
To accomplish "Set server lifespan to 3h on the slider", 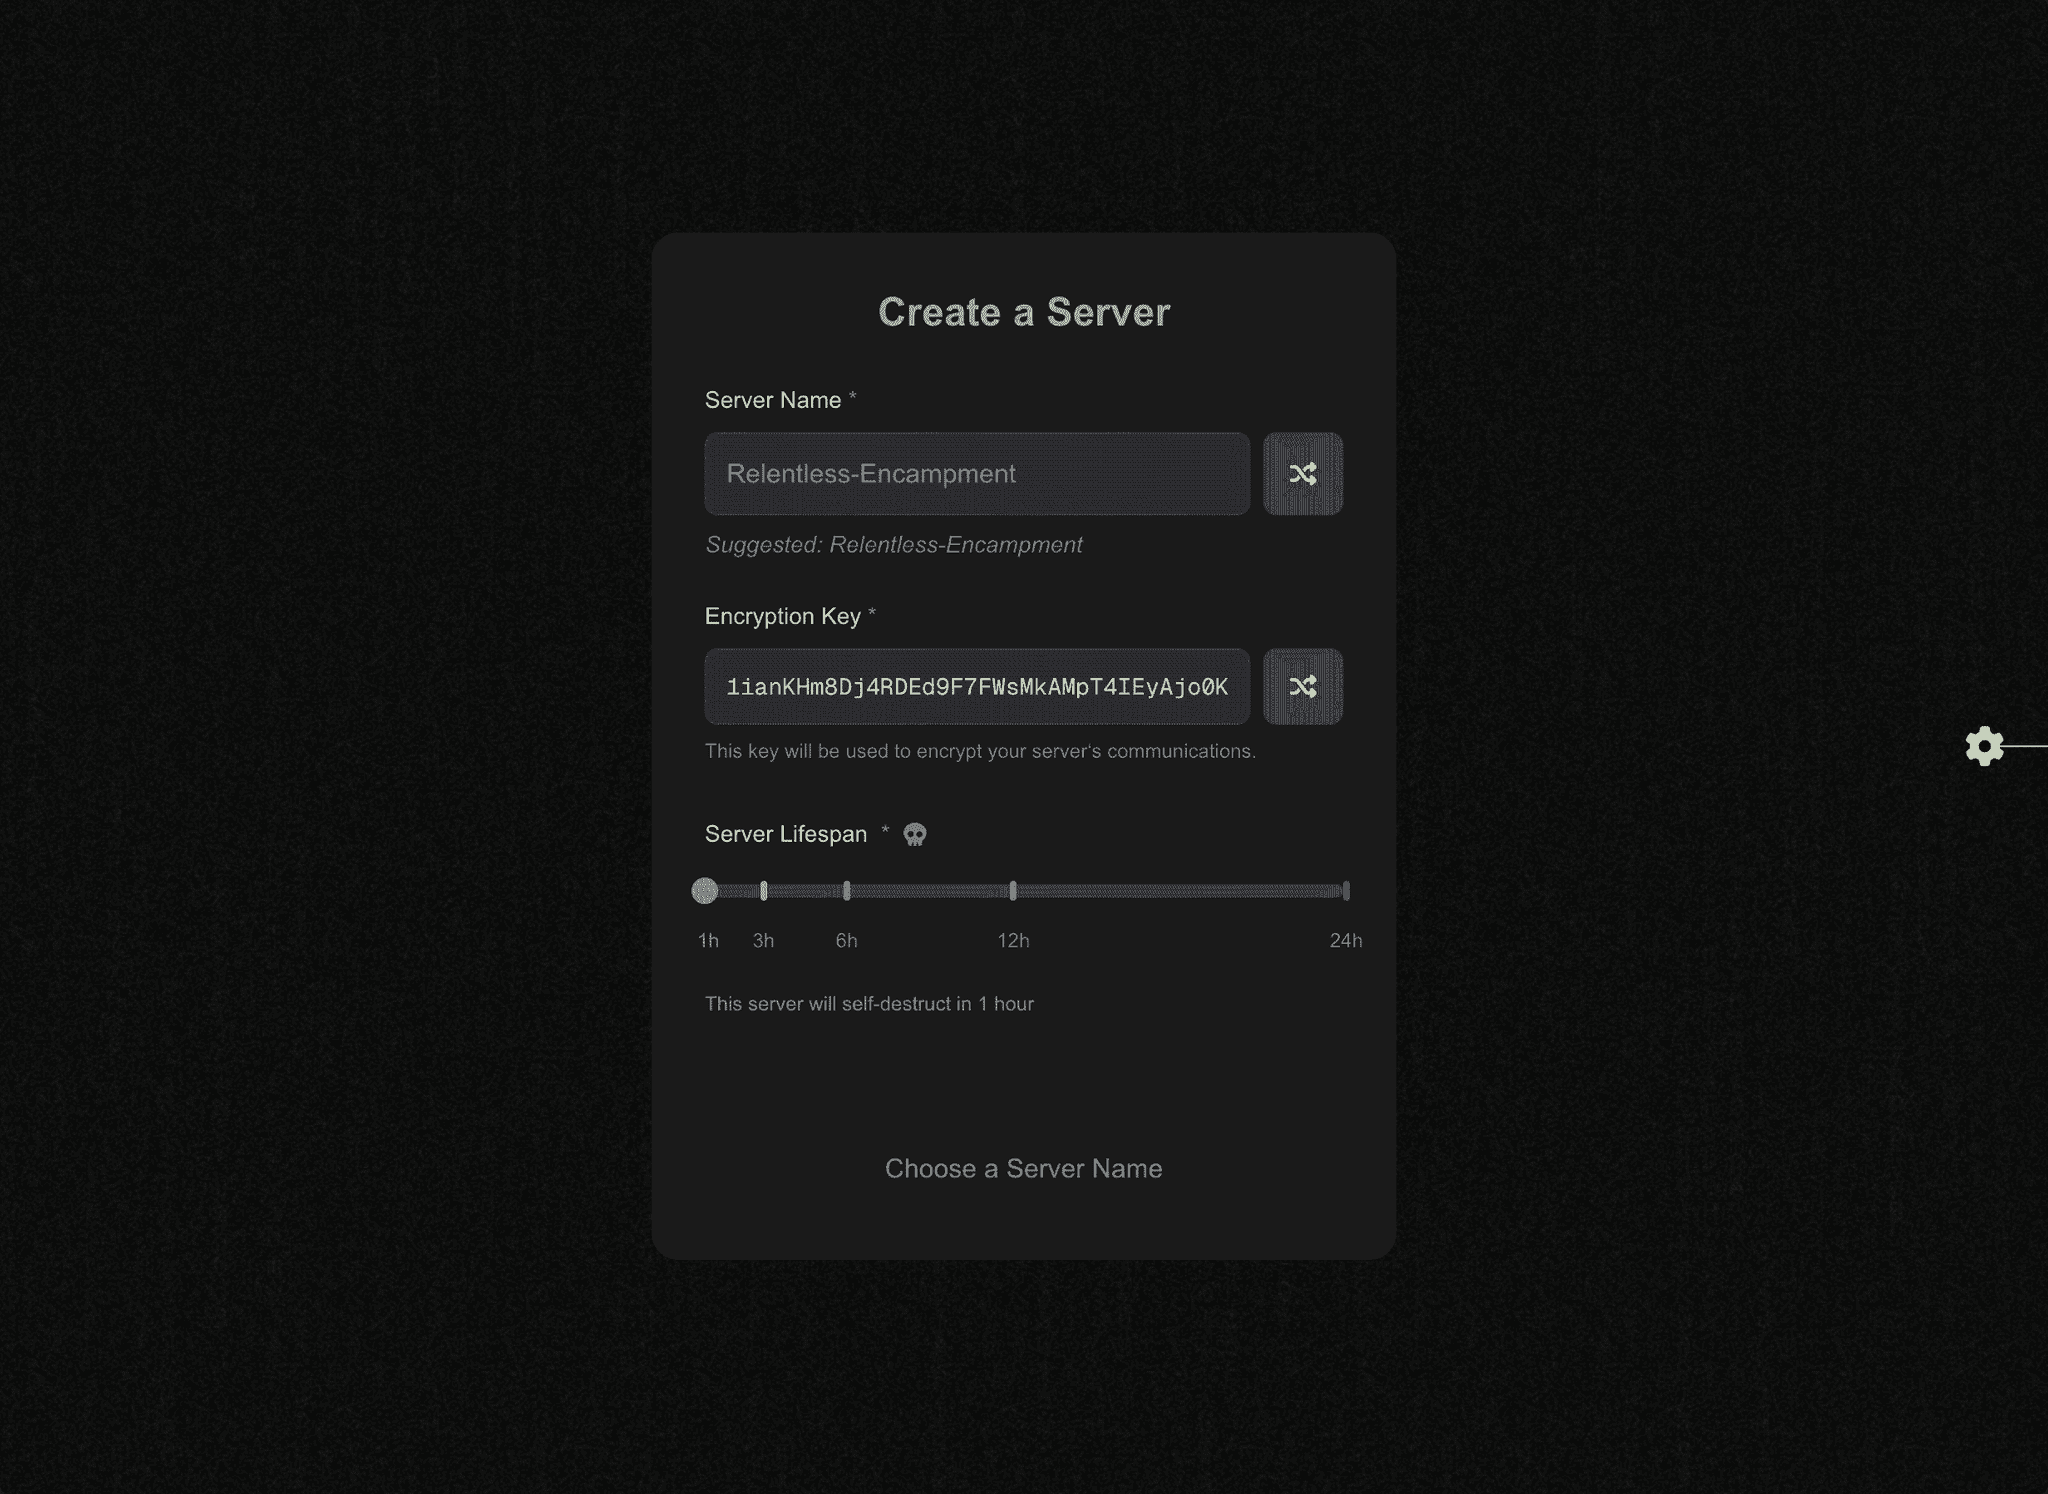I will [764, 890].
